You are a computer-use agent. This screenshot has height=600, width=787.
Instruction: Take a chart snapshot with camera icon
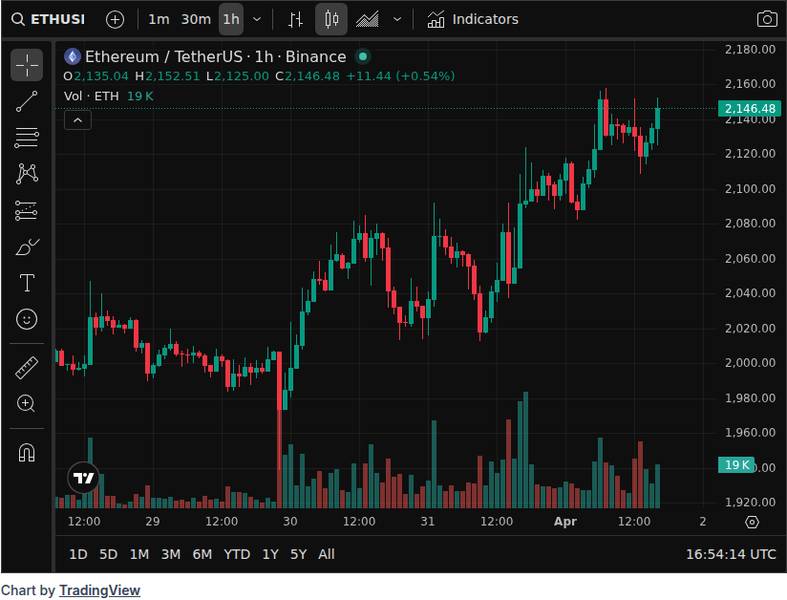(767, 20)
